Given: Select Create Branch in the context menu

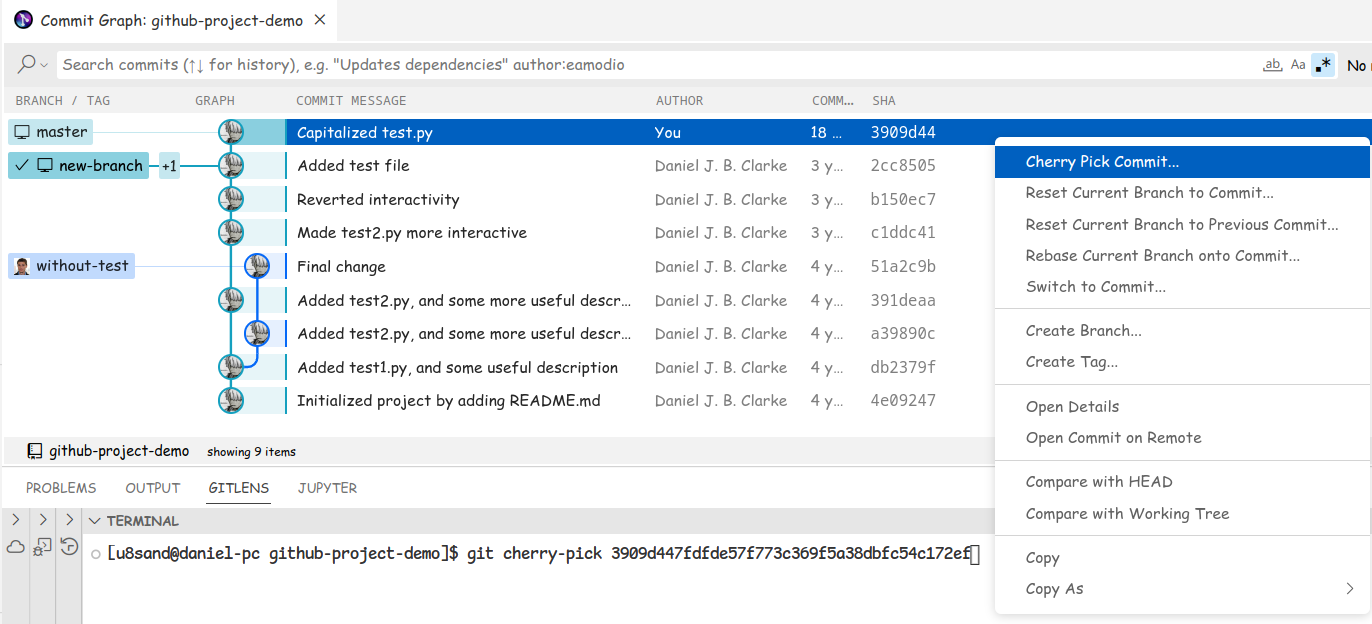Looking at the screenshot, I should click(1083, 331).
